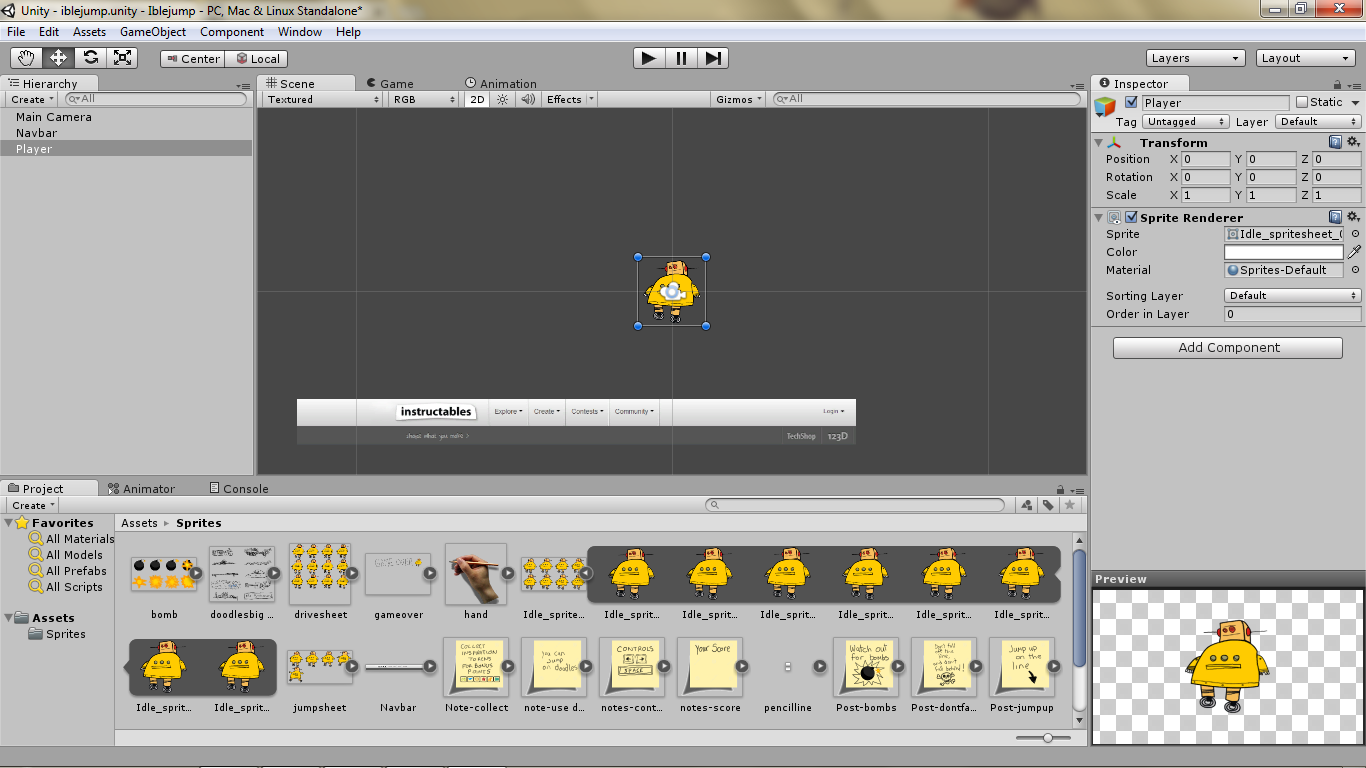Image resolution: width=1366 pixels, height=768 pixels.
Task: Collapse the Transform component
Action: (x=1100, y=142)
